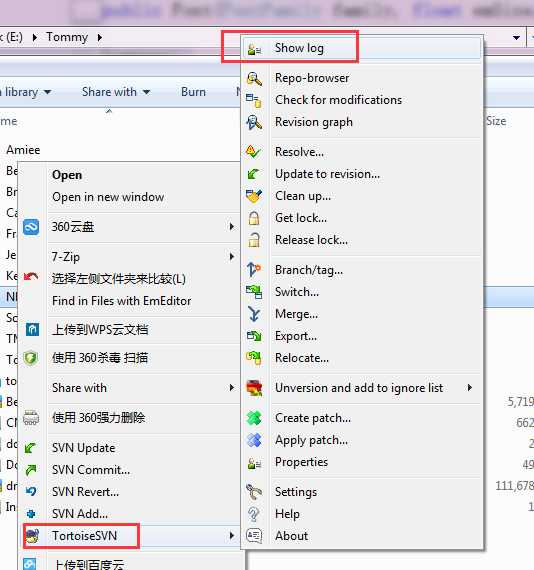
Task: Click the Size column header
Action: 496,121
